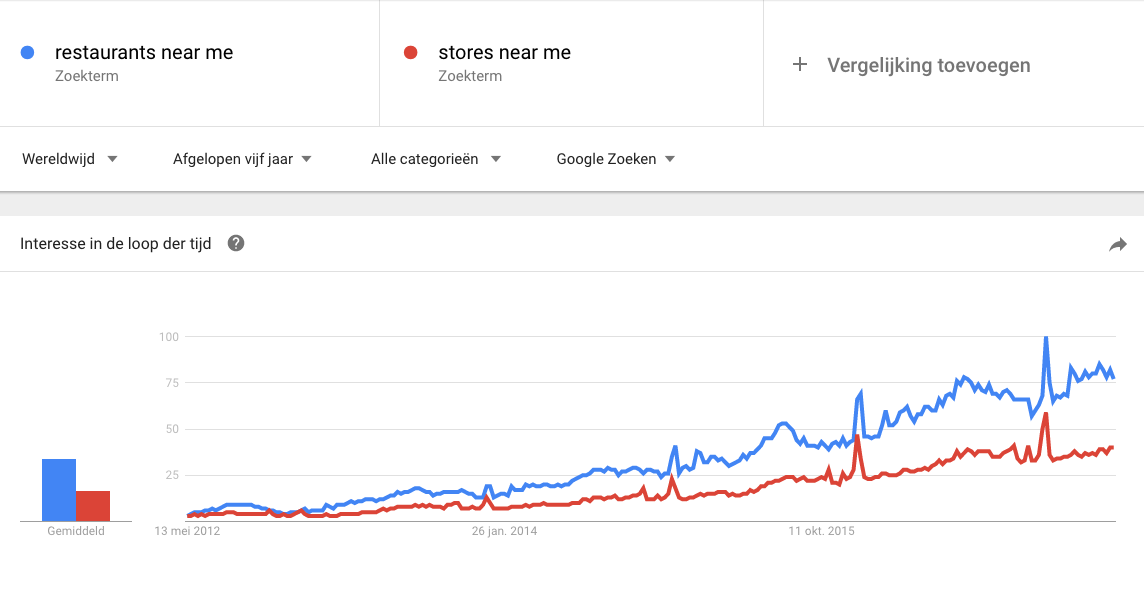Open the Alle categorieën dropdown
Image resolution: width=1144 pixels, height=604 pixels.
click(435, 159)
